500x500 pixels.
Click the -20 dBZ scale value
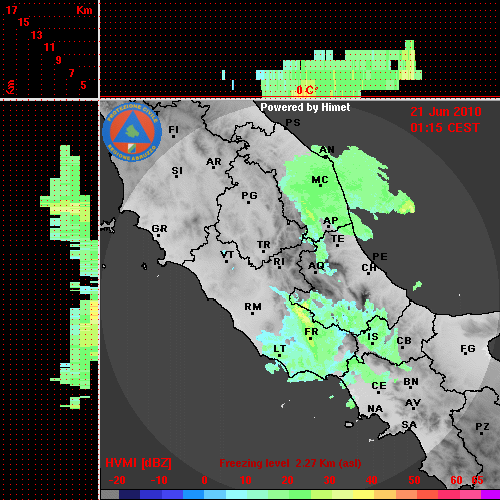point(117,480)
